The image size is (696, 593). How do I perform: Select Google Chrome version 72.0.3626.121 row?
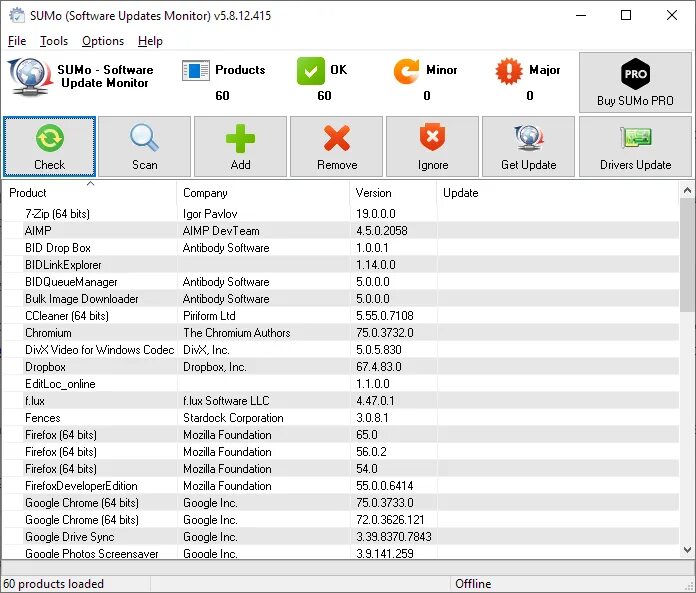pos(341,520)
